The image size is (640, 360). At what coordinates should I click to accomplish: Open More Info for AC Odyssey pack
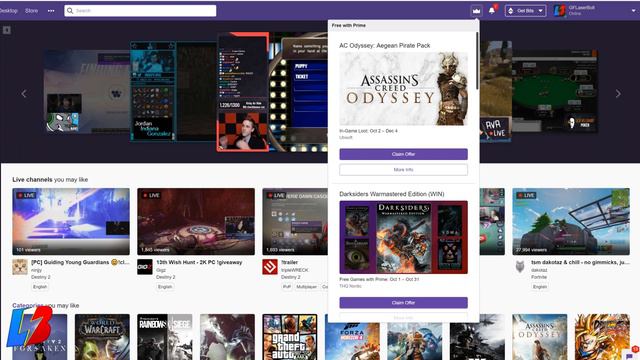coord(403,169)
